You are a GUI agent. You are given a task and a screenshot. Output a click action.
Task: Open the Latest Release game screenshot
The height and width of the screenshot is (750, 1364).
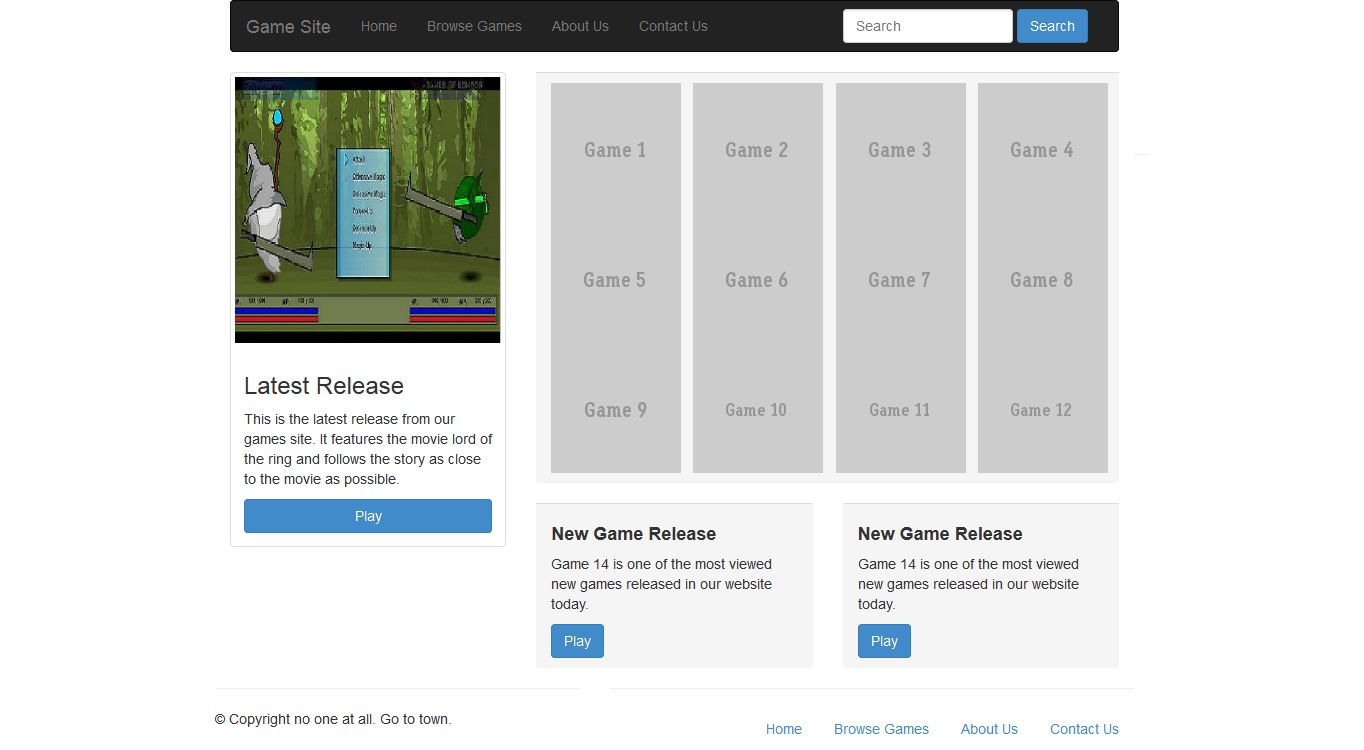(367, 209)
